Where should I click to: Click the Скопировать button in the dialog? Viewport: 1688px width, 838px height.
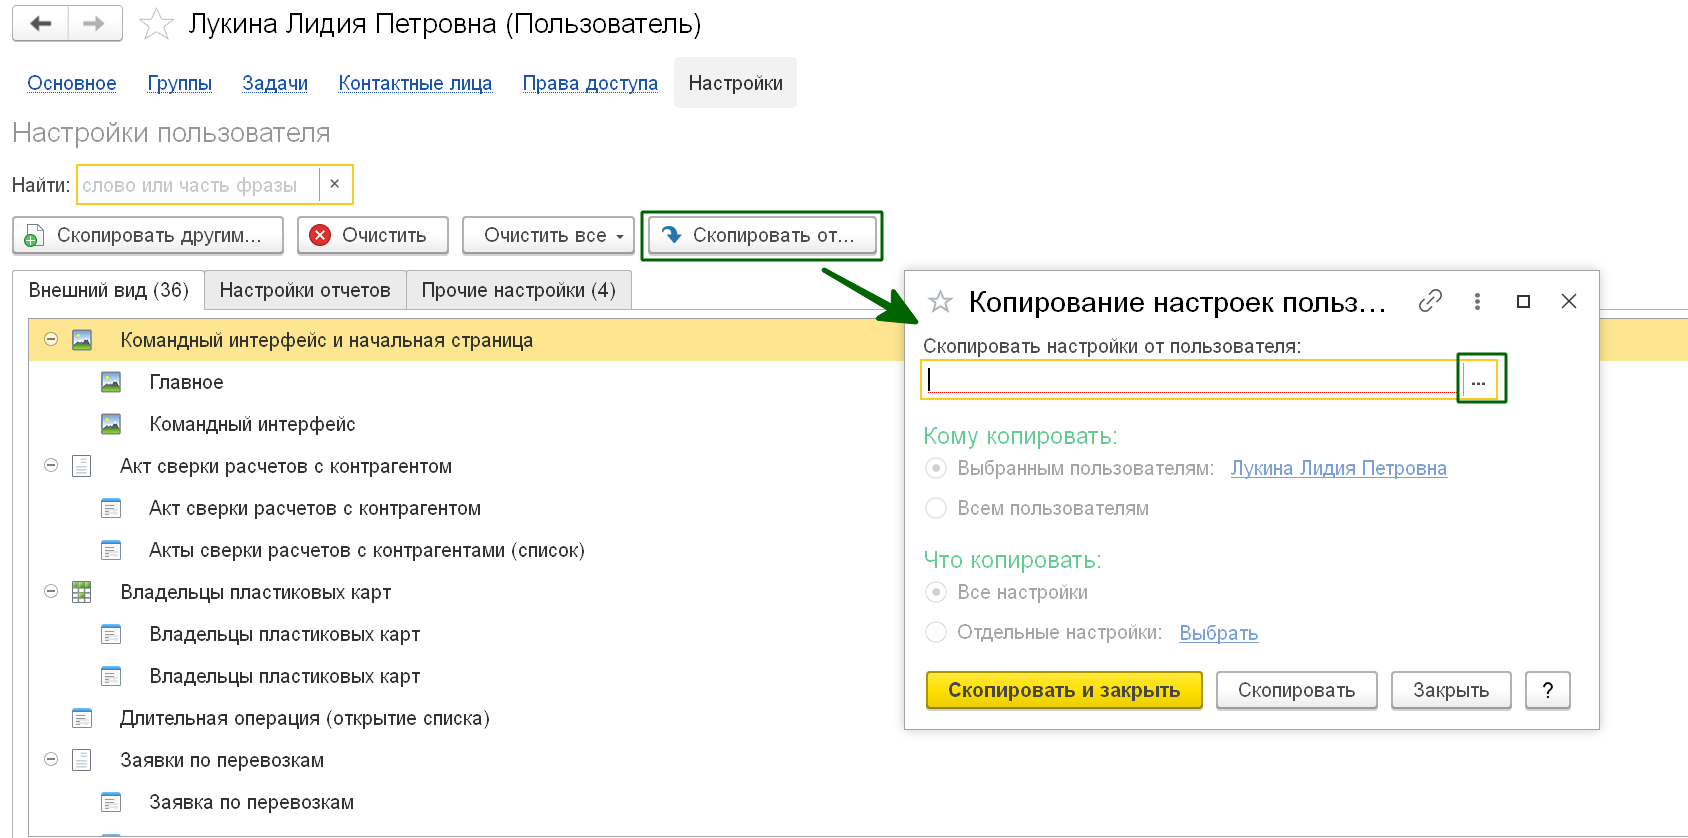pyautogui.click(x=1297, y=690)
